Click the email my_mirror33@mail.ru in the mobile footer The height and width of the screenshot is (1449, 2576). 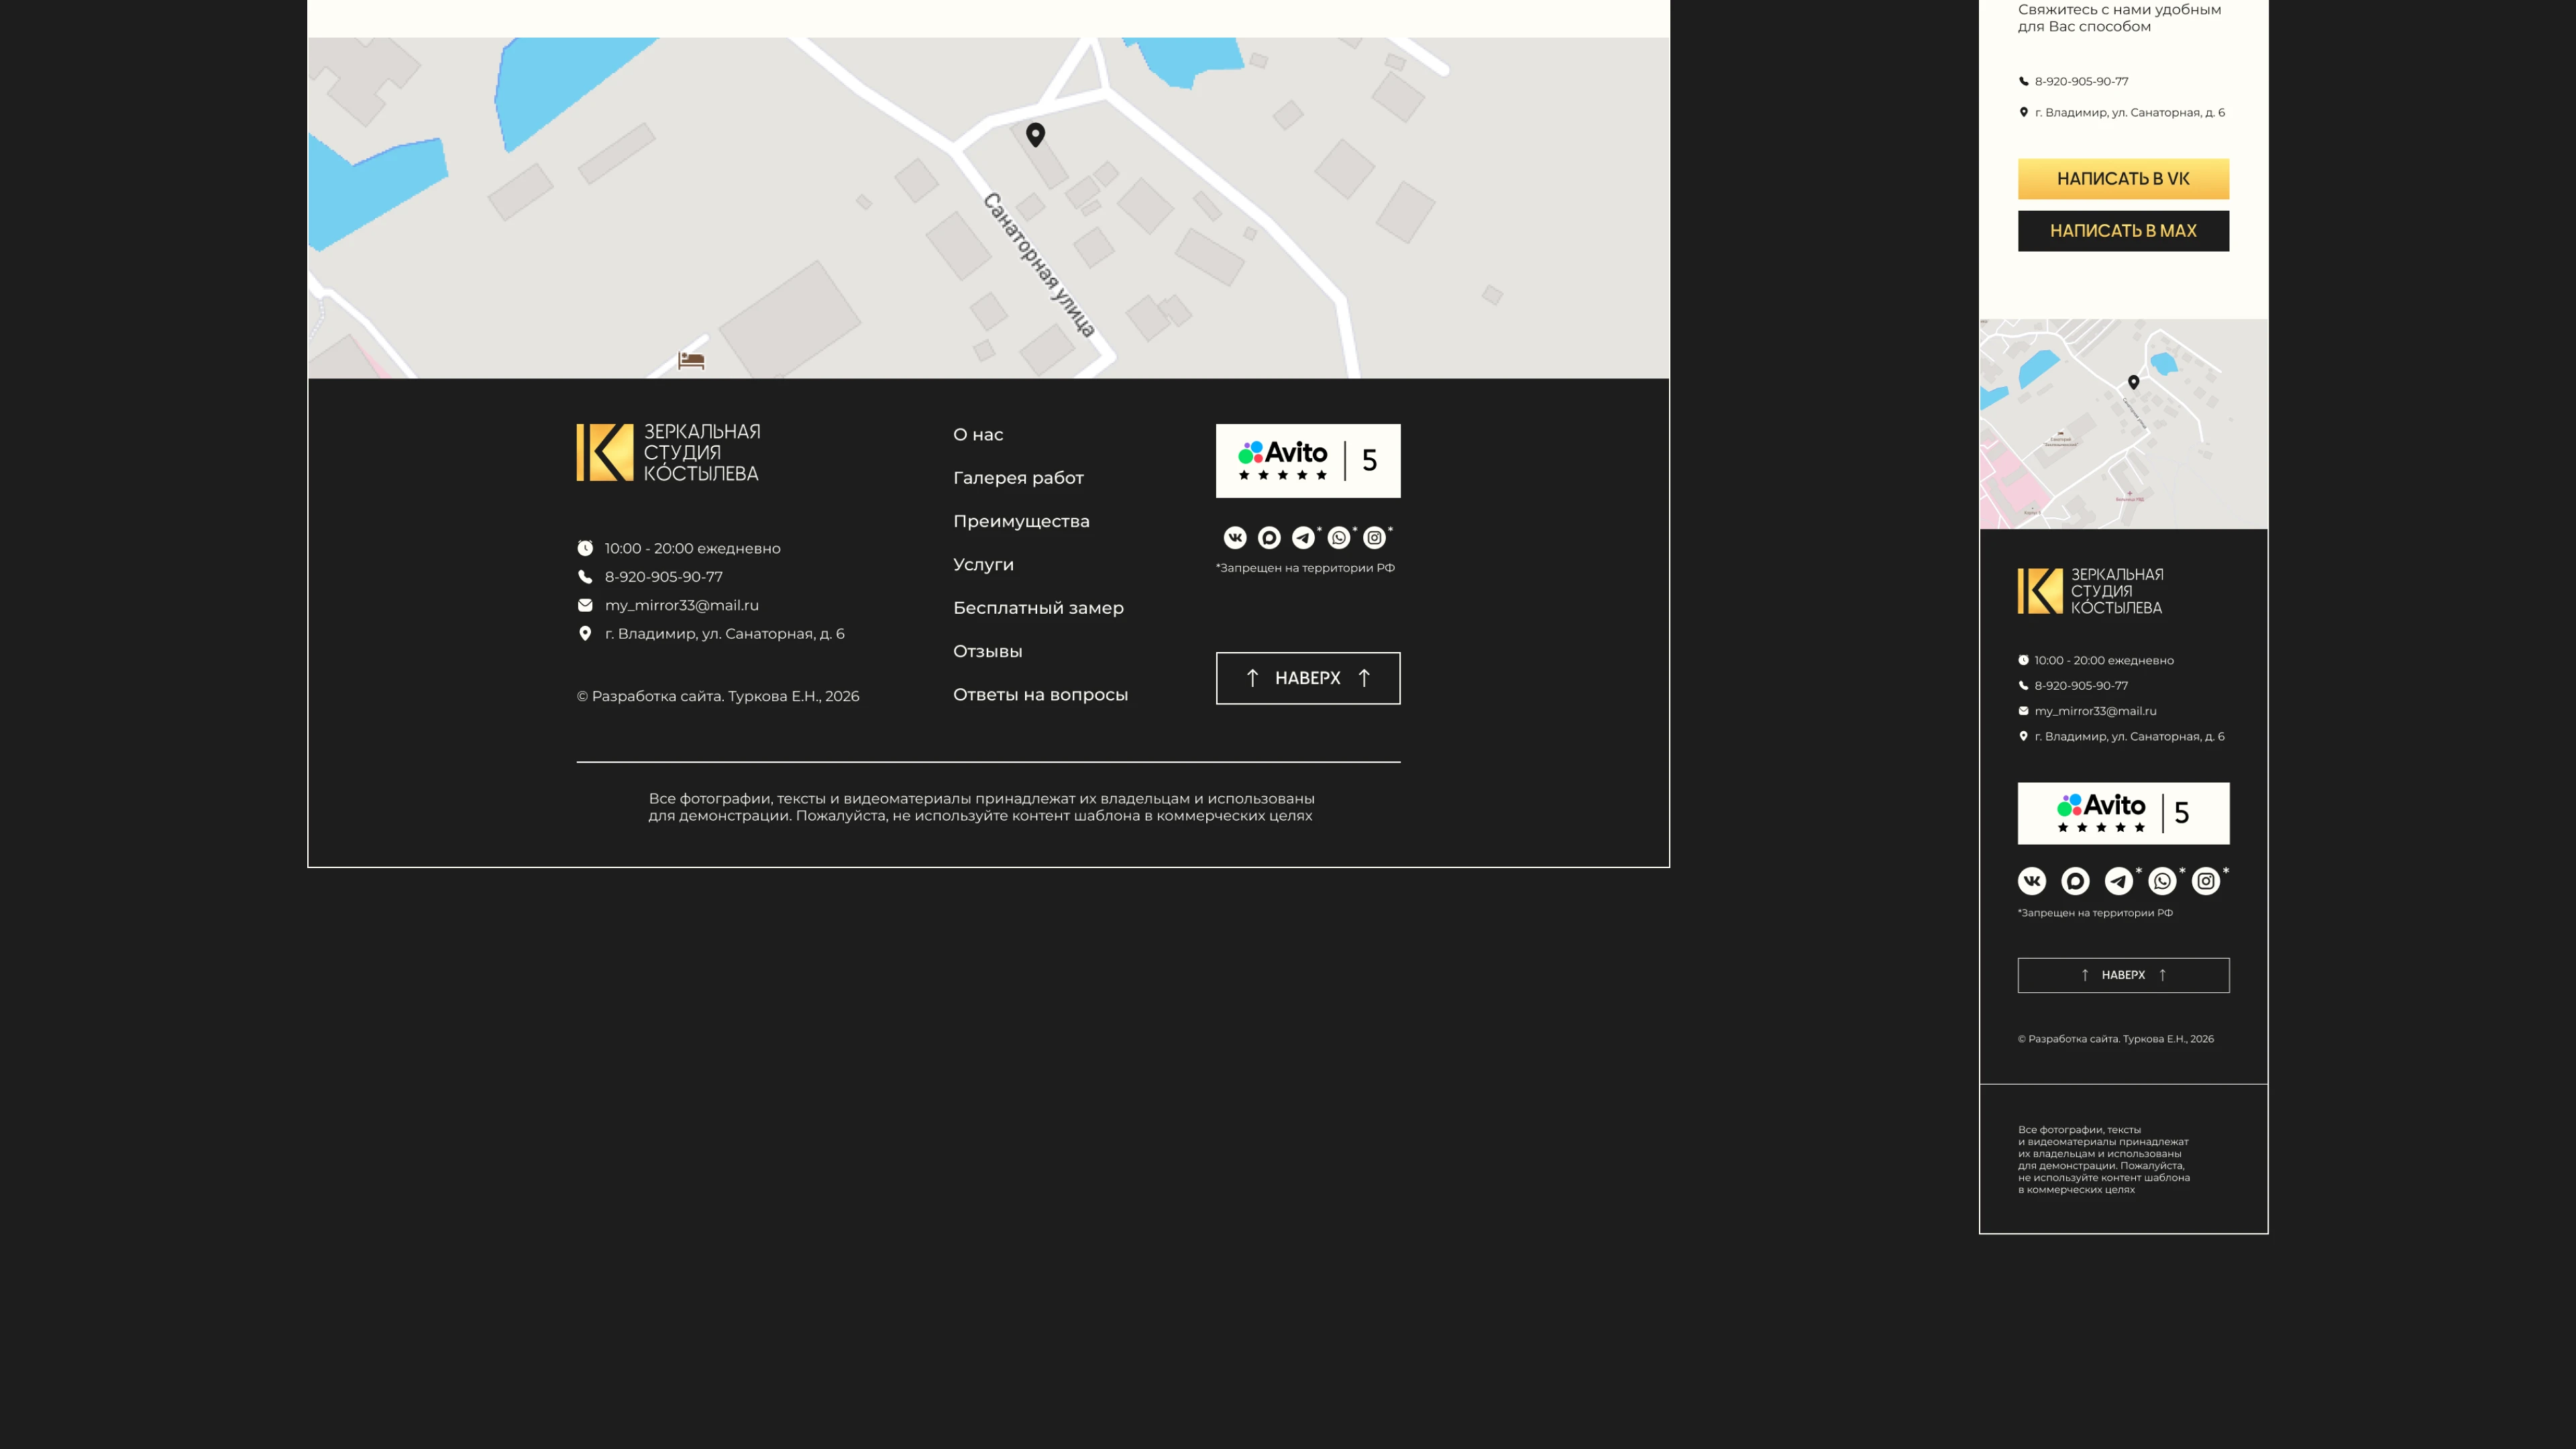pos(2095,711)
